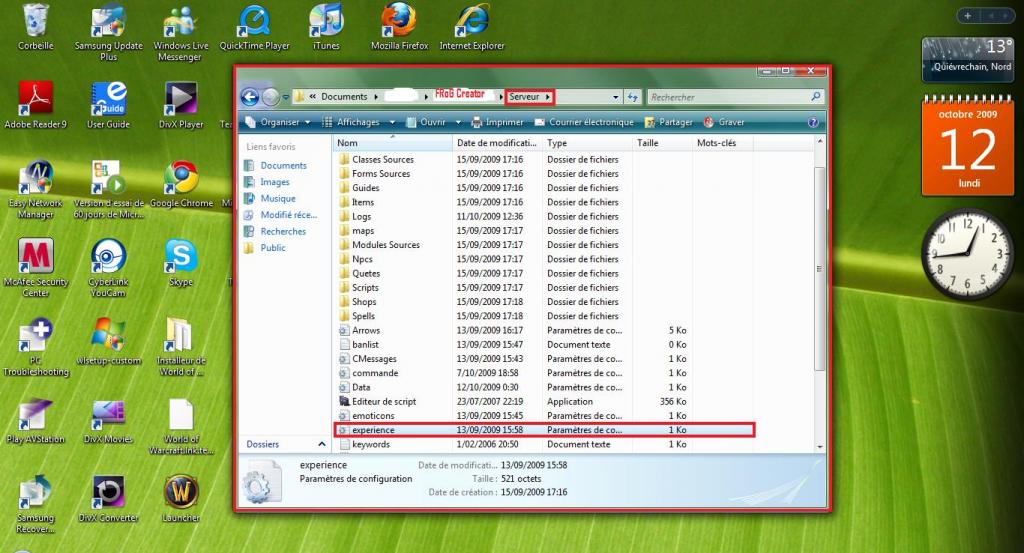Click Courrier électronique toolbar item

click(584, 122)
